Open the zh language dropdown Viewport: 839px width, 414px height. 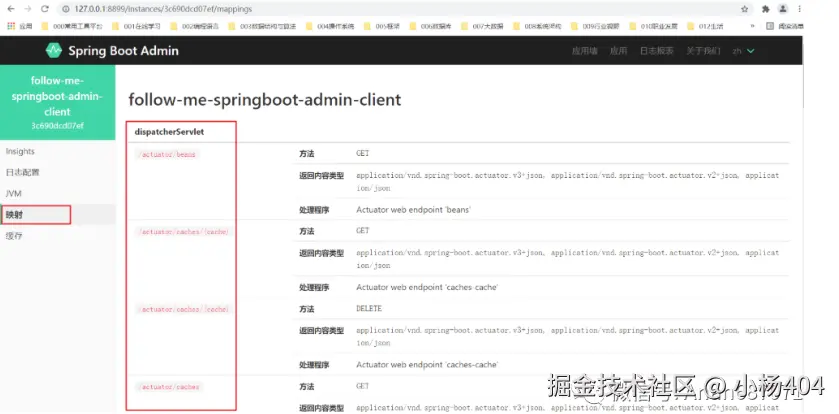(744, 51)
